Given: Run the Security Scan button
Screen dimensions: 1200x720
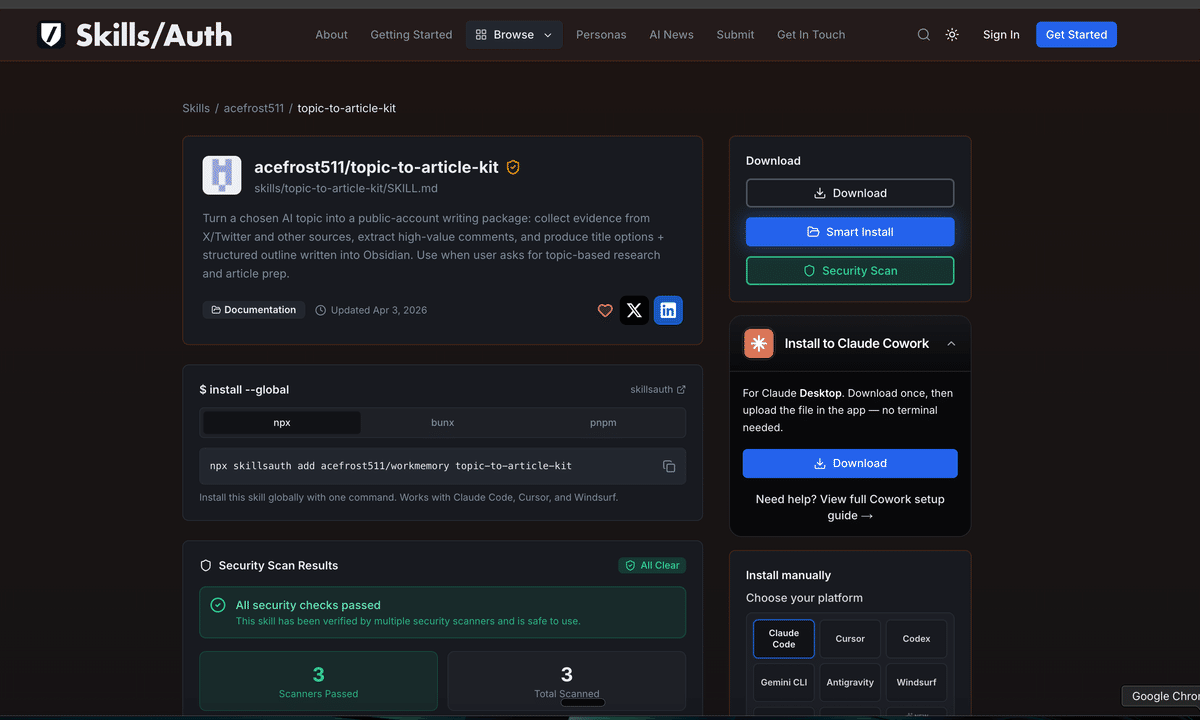Looking at the screenshot, I should [x=850, y=271].
